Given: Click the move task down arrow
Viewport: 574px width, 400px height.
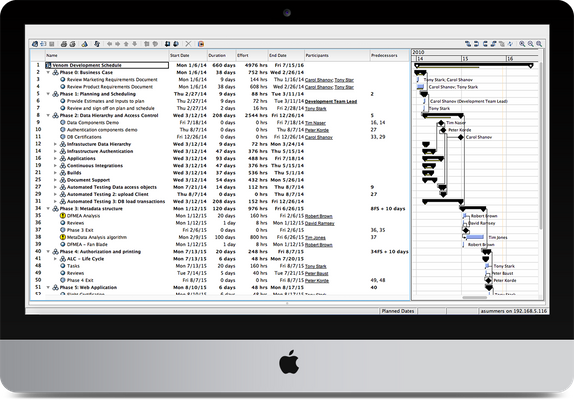Looking at the screenshot, I should point(135,44).
